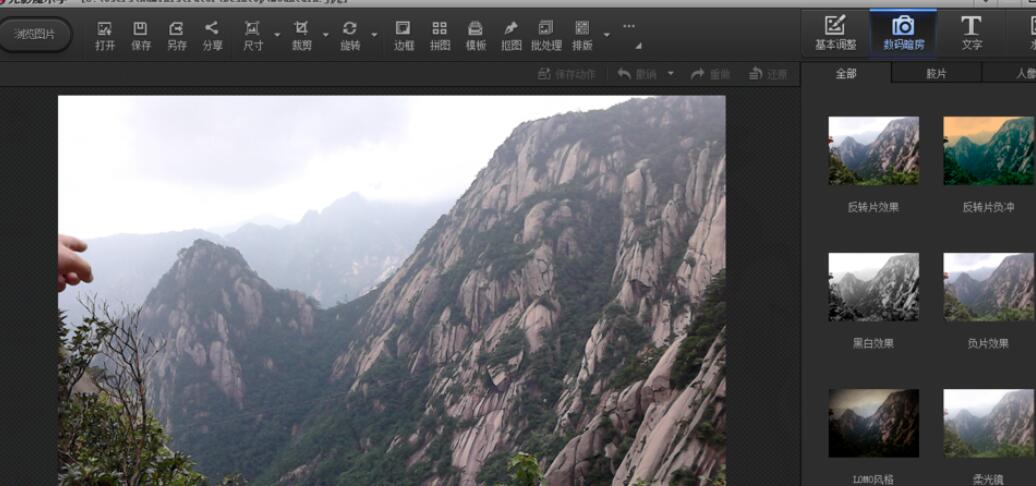Image resolution: width=1036 pixels, height=486 pixels.
Task: Click the 黑白效果 label text
Action: point(873,343)
